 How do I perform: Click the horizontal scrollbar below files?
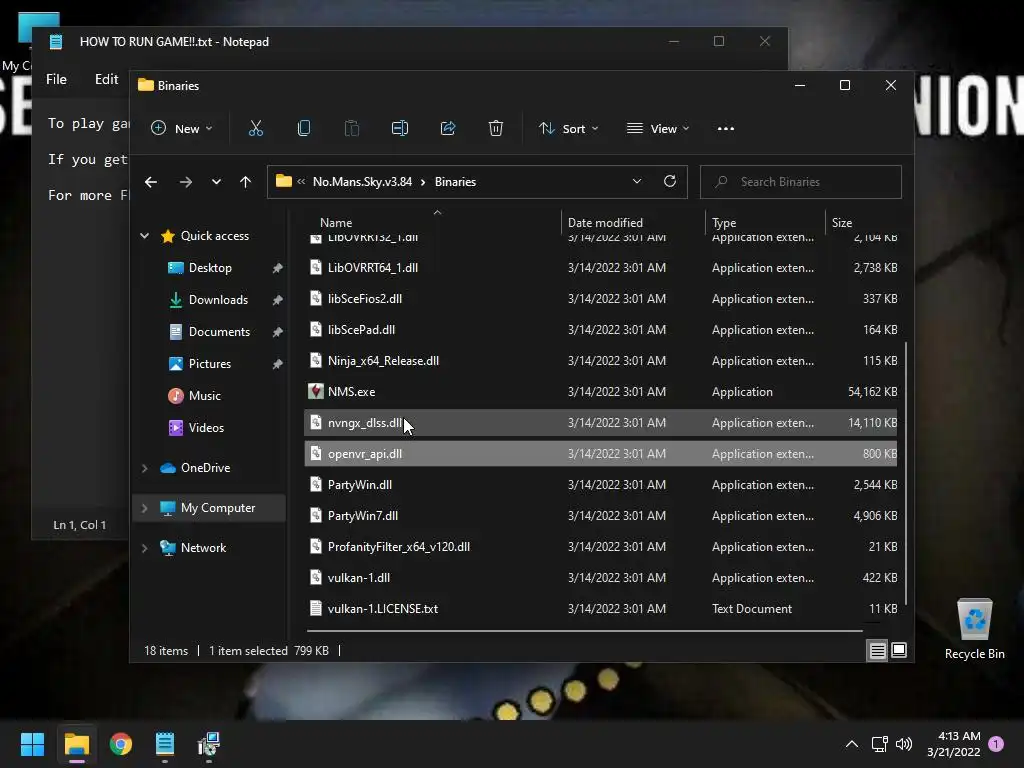pyautogui.click(x=584, y=631)
